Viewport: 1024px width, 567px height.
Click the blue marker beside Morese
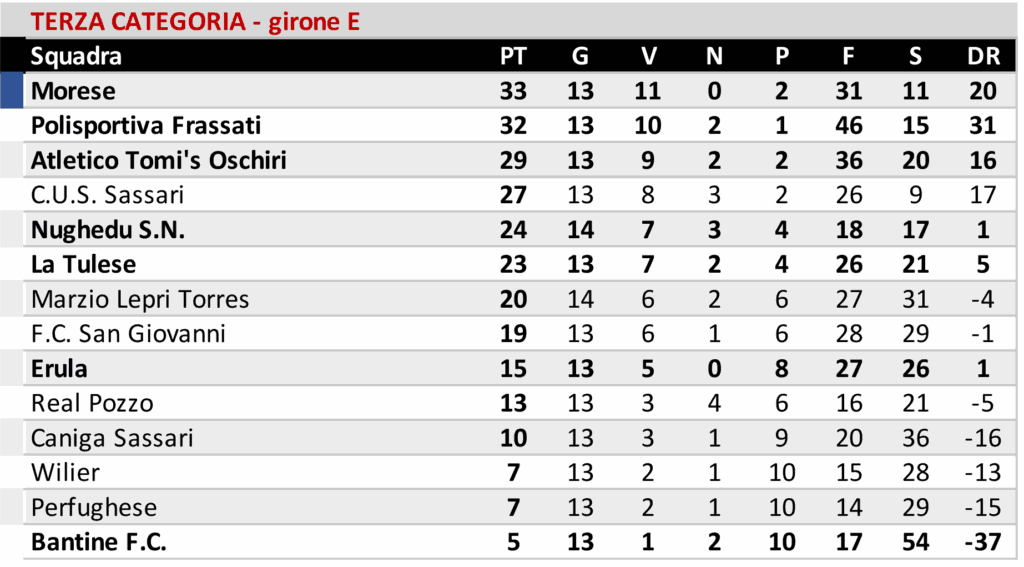(11, 91)
